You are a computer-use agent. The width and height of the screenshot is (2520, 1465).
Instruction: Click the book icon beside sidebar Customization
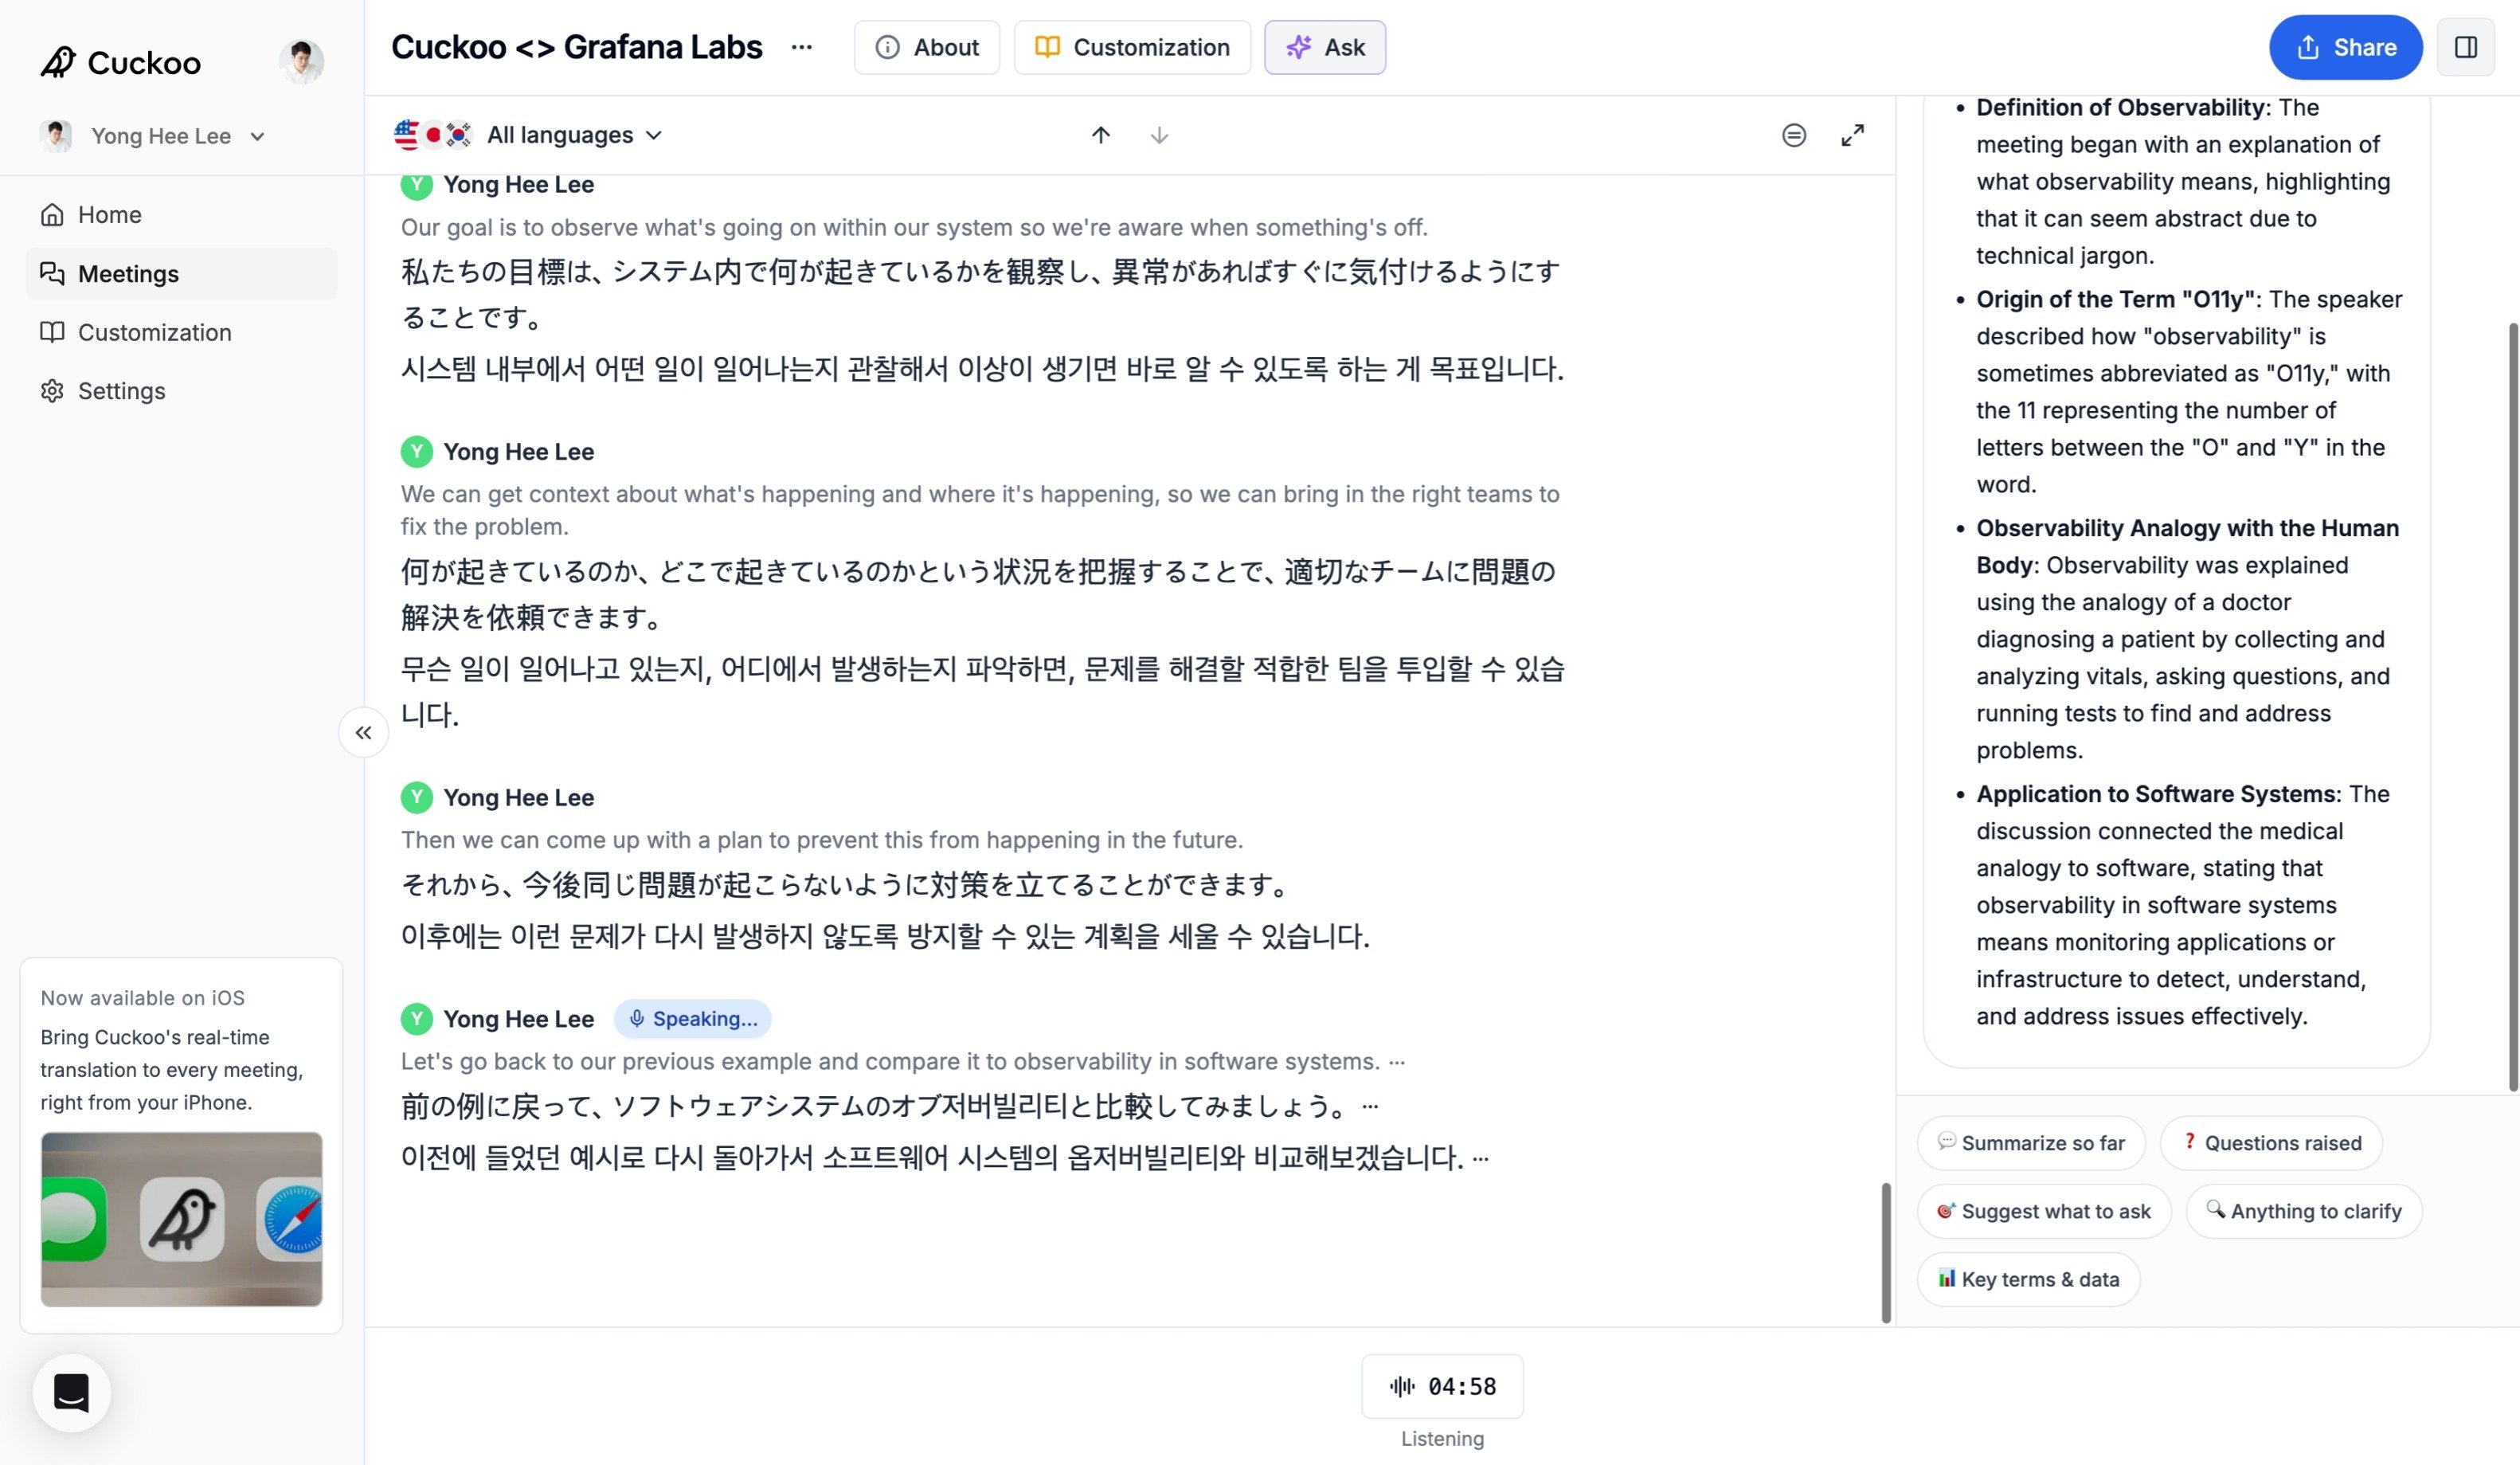[x=52, y=332]
